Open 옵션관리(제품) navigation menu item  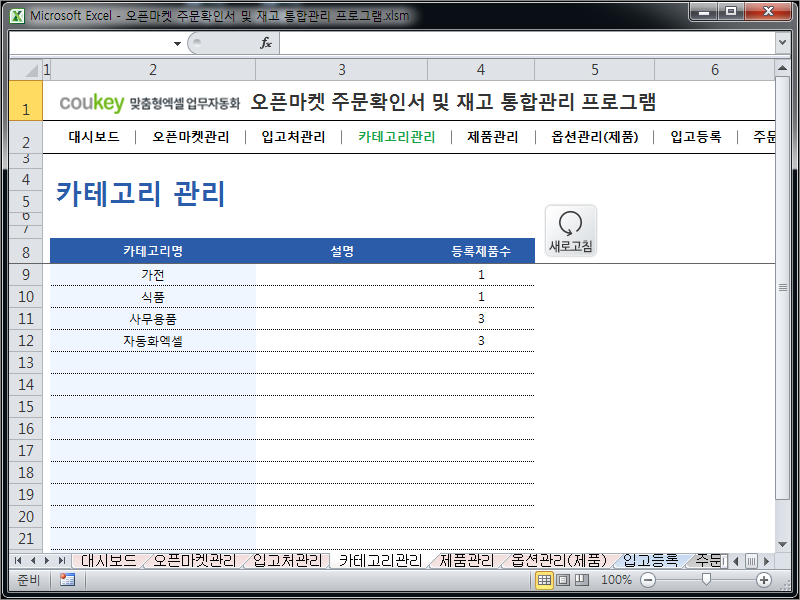(x=595, y=137)
